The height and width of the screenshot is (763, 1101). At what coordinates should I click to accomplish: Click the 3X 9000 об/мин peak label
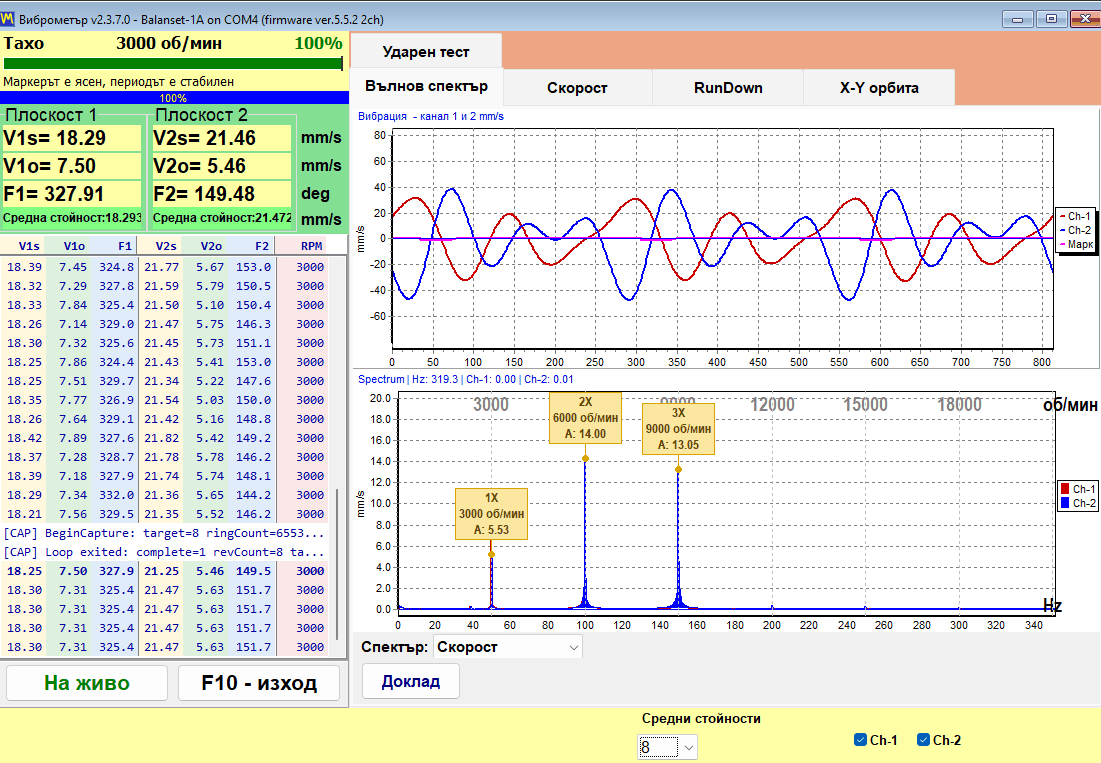pos(678,429)
